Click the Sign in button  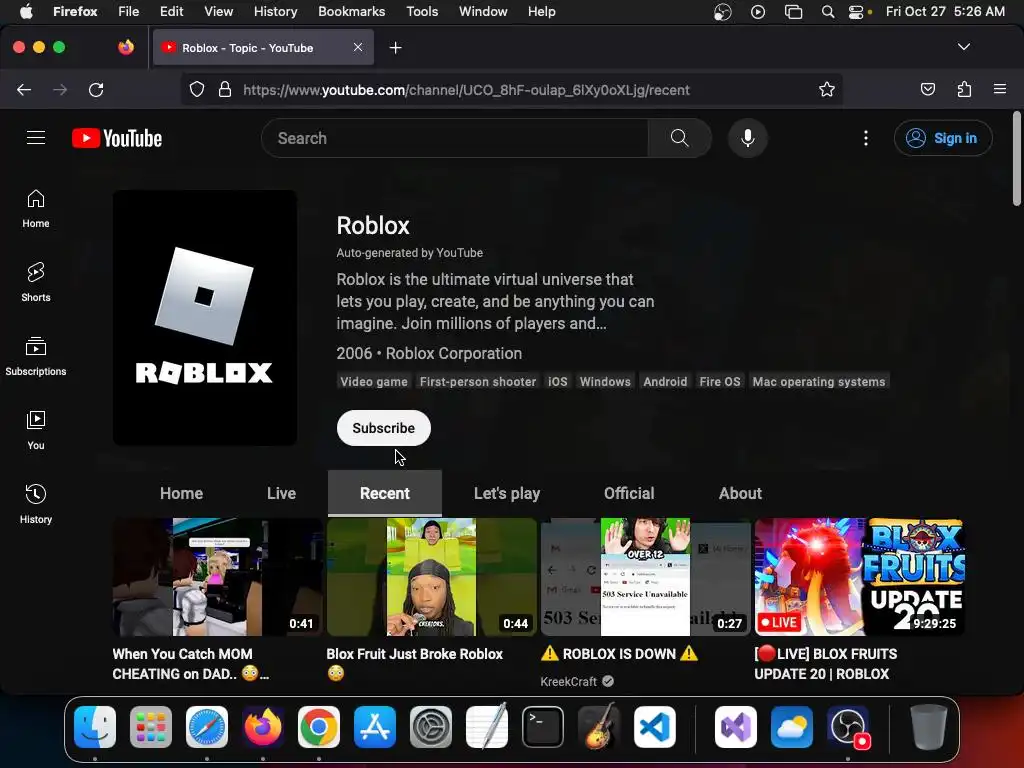(x=943, y=138)
